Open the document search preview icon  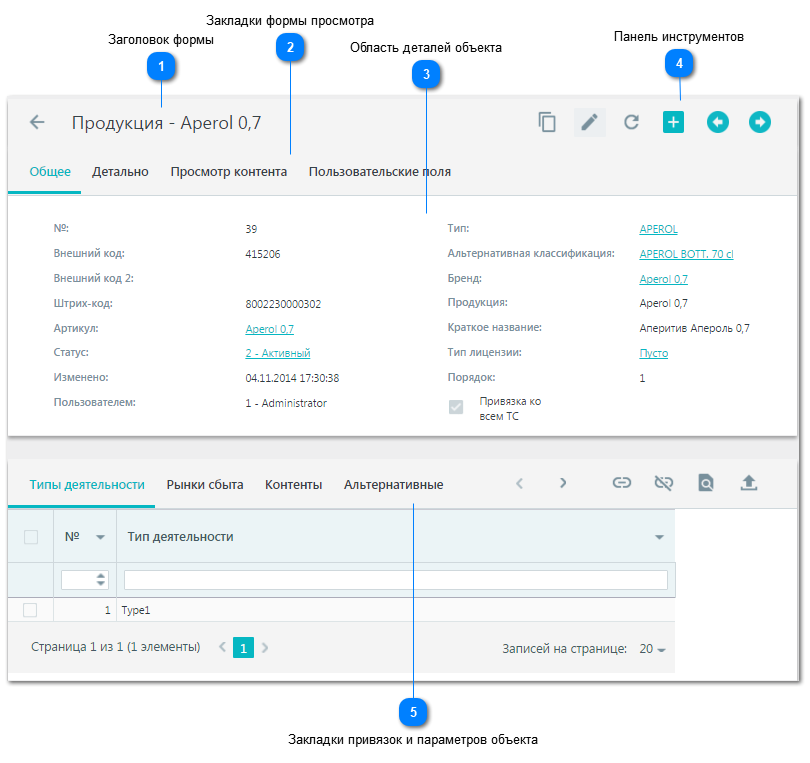coord(706,483)
